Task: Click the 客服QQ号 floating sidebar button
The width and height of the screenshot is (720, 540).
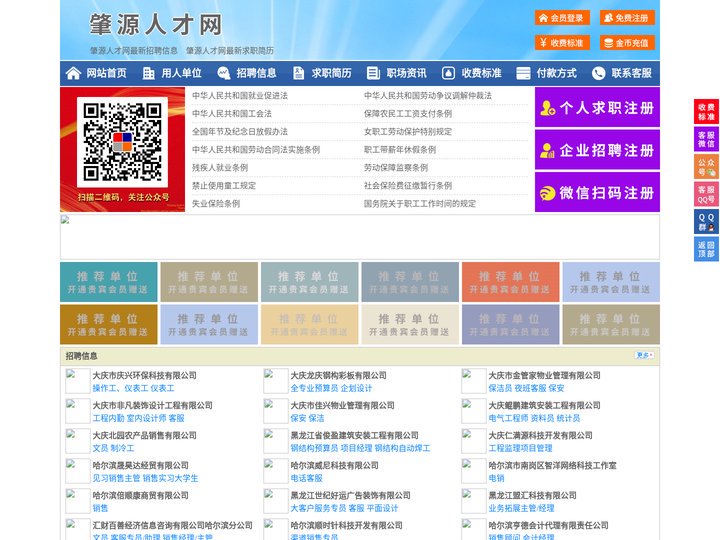Action: tap(706, 194)
